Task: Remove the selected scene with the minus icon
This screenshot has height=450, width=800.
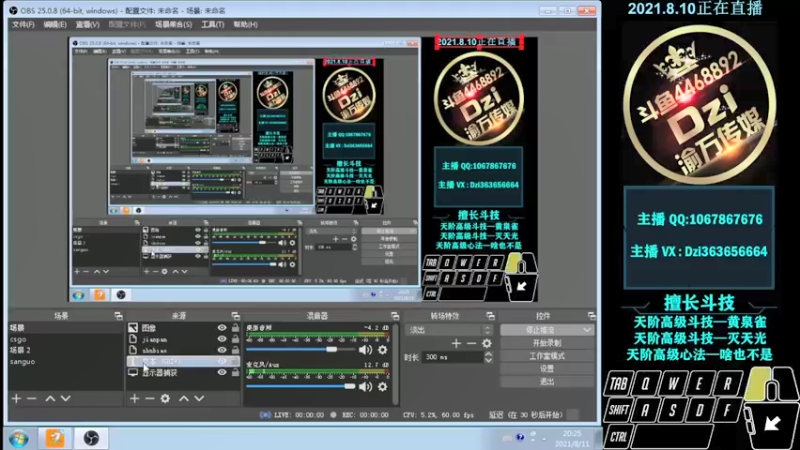Action: [32, 398]
